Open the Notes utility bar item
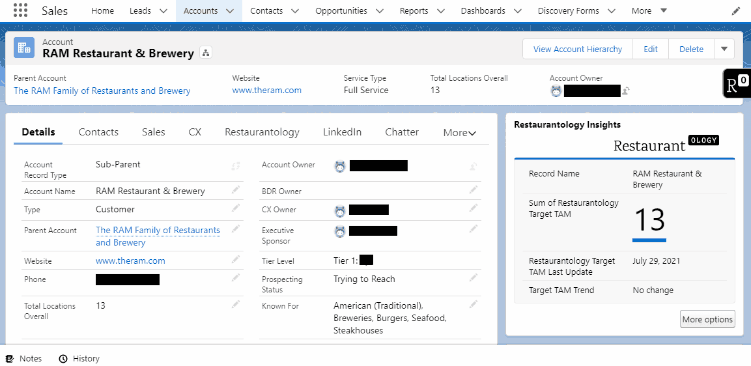The height and width of the screenshot is (366, 751). point(23,358)
